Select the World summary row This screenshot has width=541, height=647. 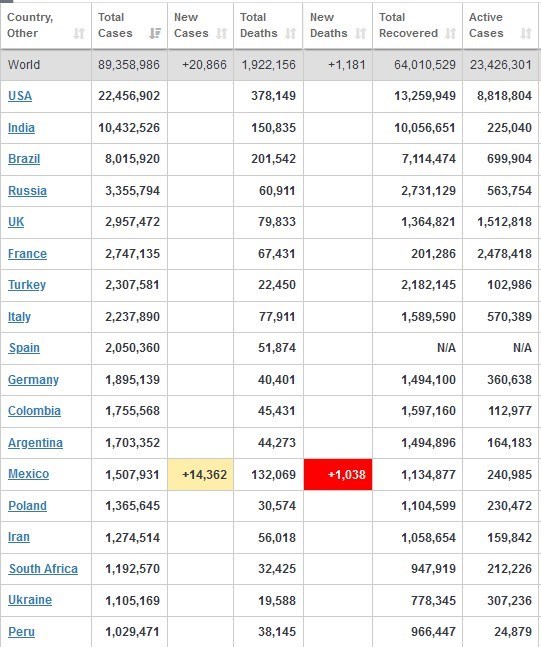269,65
